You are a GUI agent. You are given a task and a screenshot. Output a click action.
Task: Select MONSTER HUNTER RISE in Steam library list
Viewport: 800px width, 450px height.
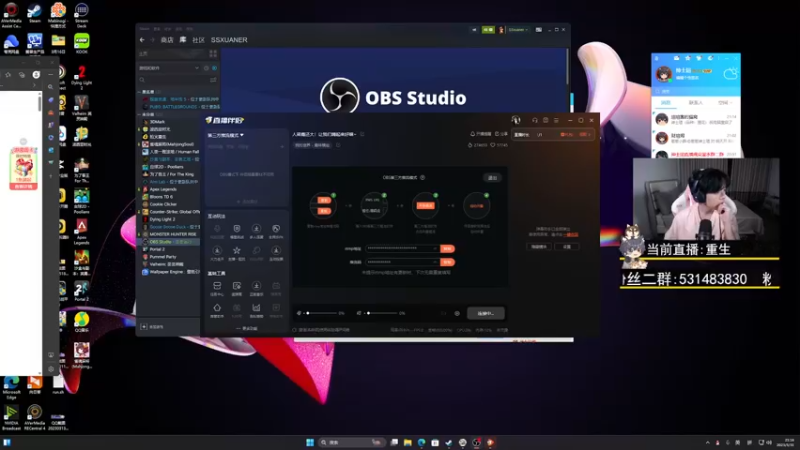click(172, 234)
